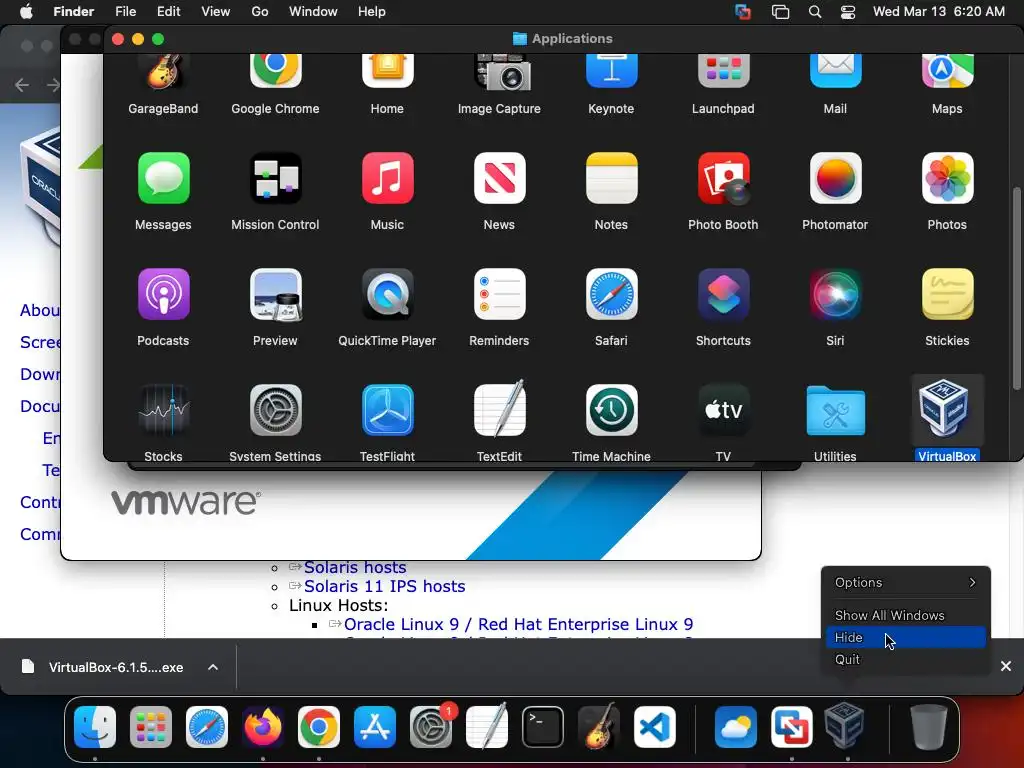Select the Mission Control app icon
The height and width of the screenshot is (768, 1024).
pyautogui.click(x=276, y=178)
